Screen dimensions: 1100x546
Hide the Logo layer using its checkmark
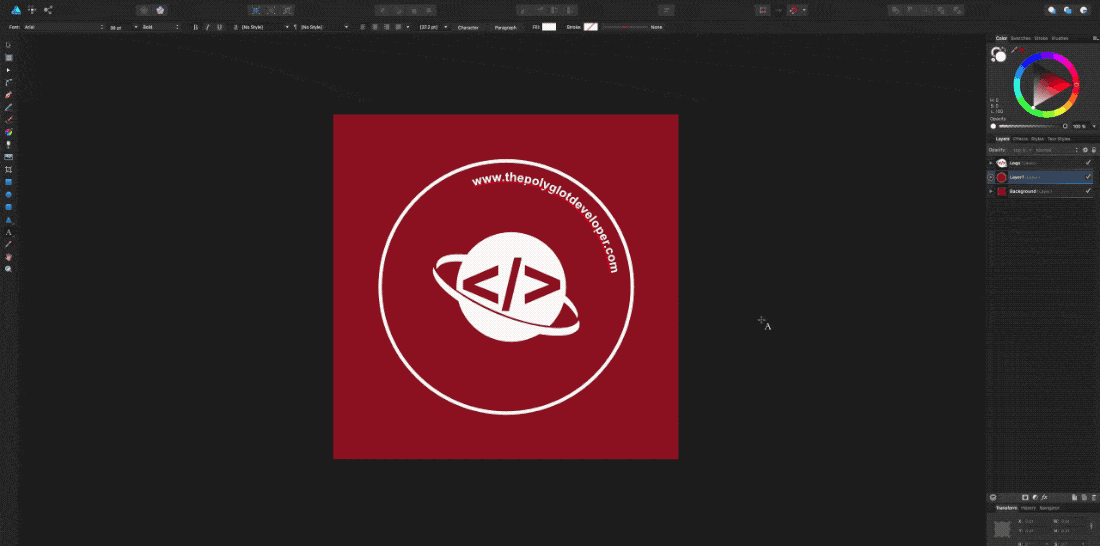point(1088,162)
